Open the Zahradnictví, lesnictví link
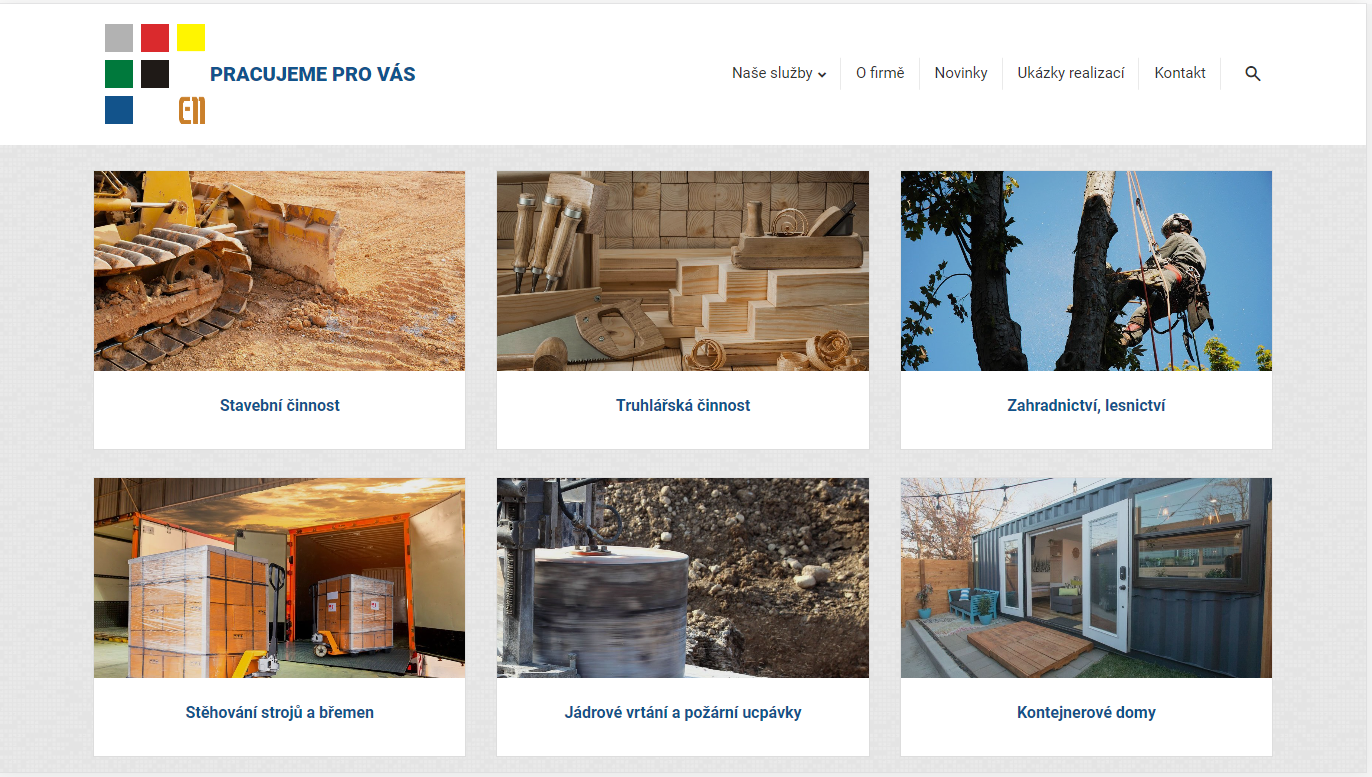The height and width of the screenshot is (777, 1372). click(x=1086, y=406)
